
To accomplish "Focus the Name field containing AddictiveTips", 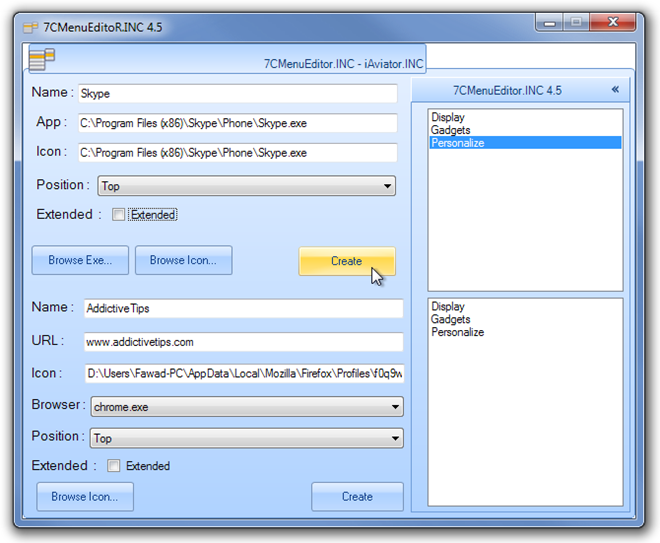I will click(x=244, y=308).
